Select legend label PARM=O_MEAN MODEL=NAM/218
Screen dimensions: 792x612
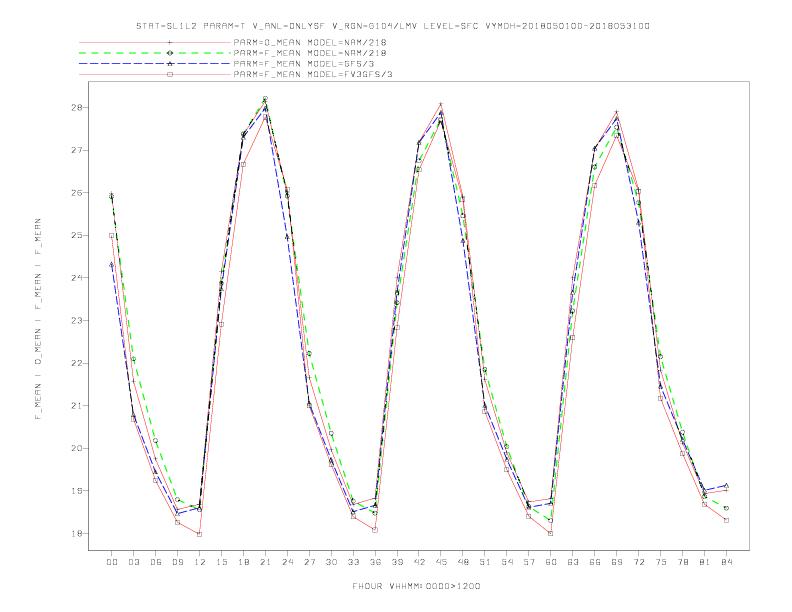(310, 42)
